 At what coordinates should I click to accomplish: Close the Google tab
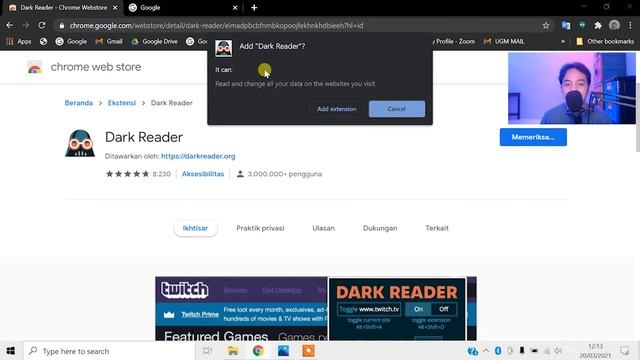[235, 8]
